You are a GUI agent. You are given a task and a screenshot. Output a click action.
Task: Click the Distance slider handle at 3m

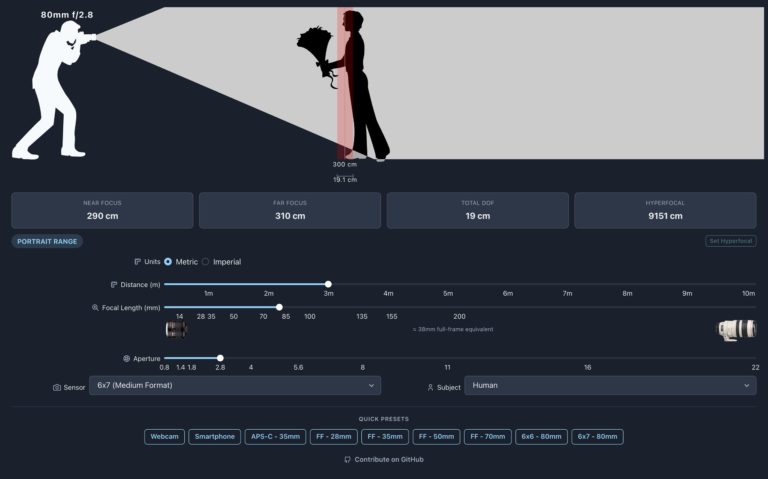[x=328, y=284]
